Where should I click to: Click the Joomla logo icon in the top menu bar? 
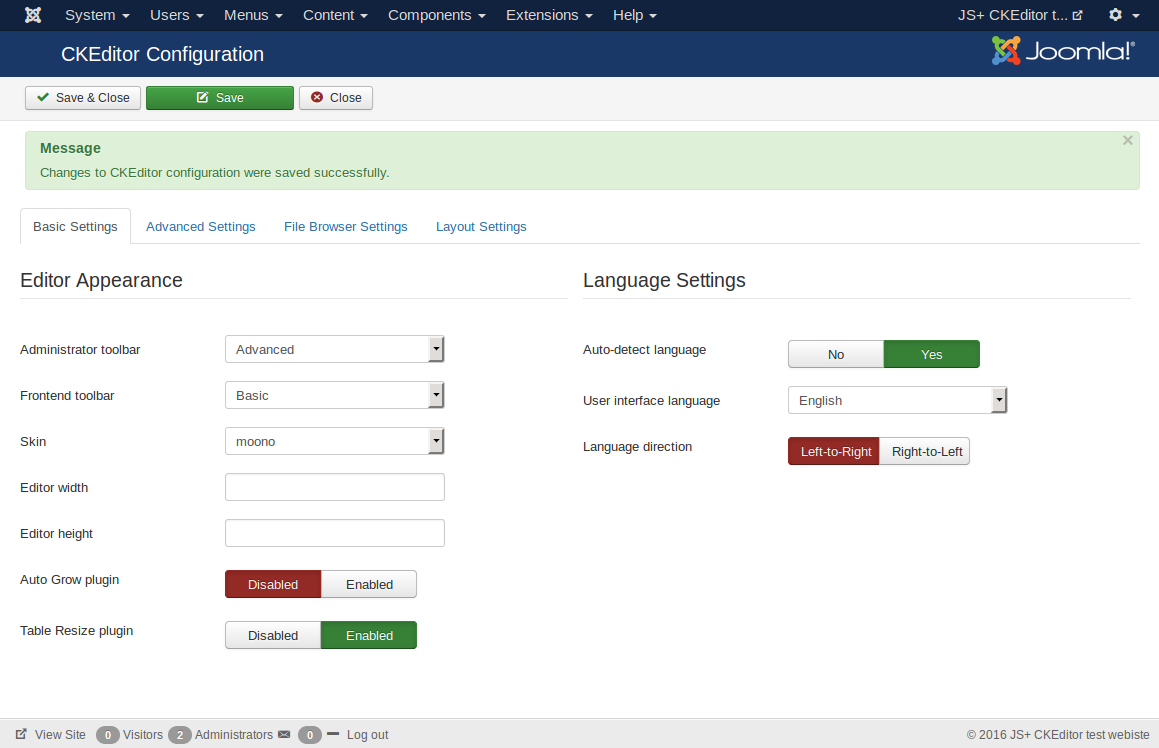(x=33, y=15)
